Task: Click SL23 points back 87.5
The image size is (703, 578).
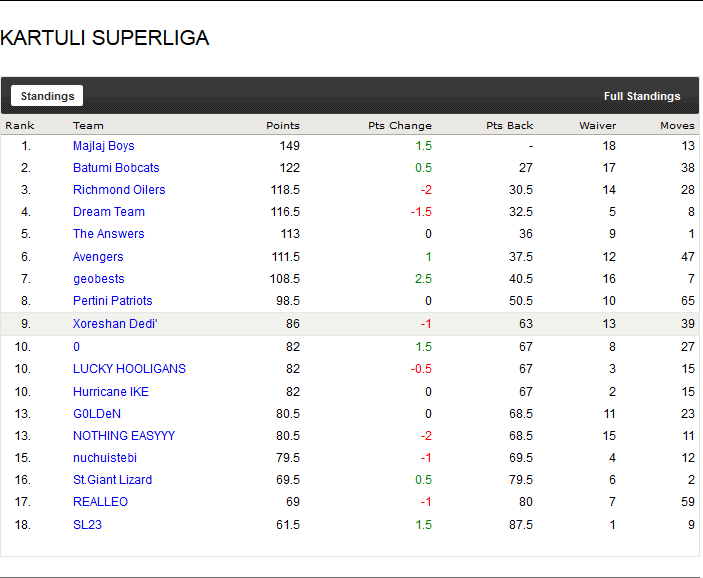Action: point(521,525)
